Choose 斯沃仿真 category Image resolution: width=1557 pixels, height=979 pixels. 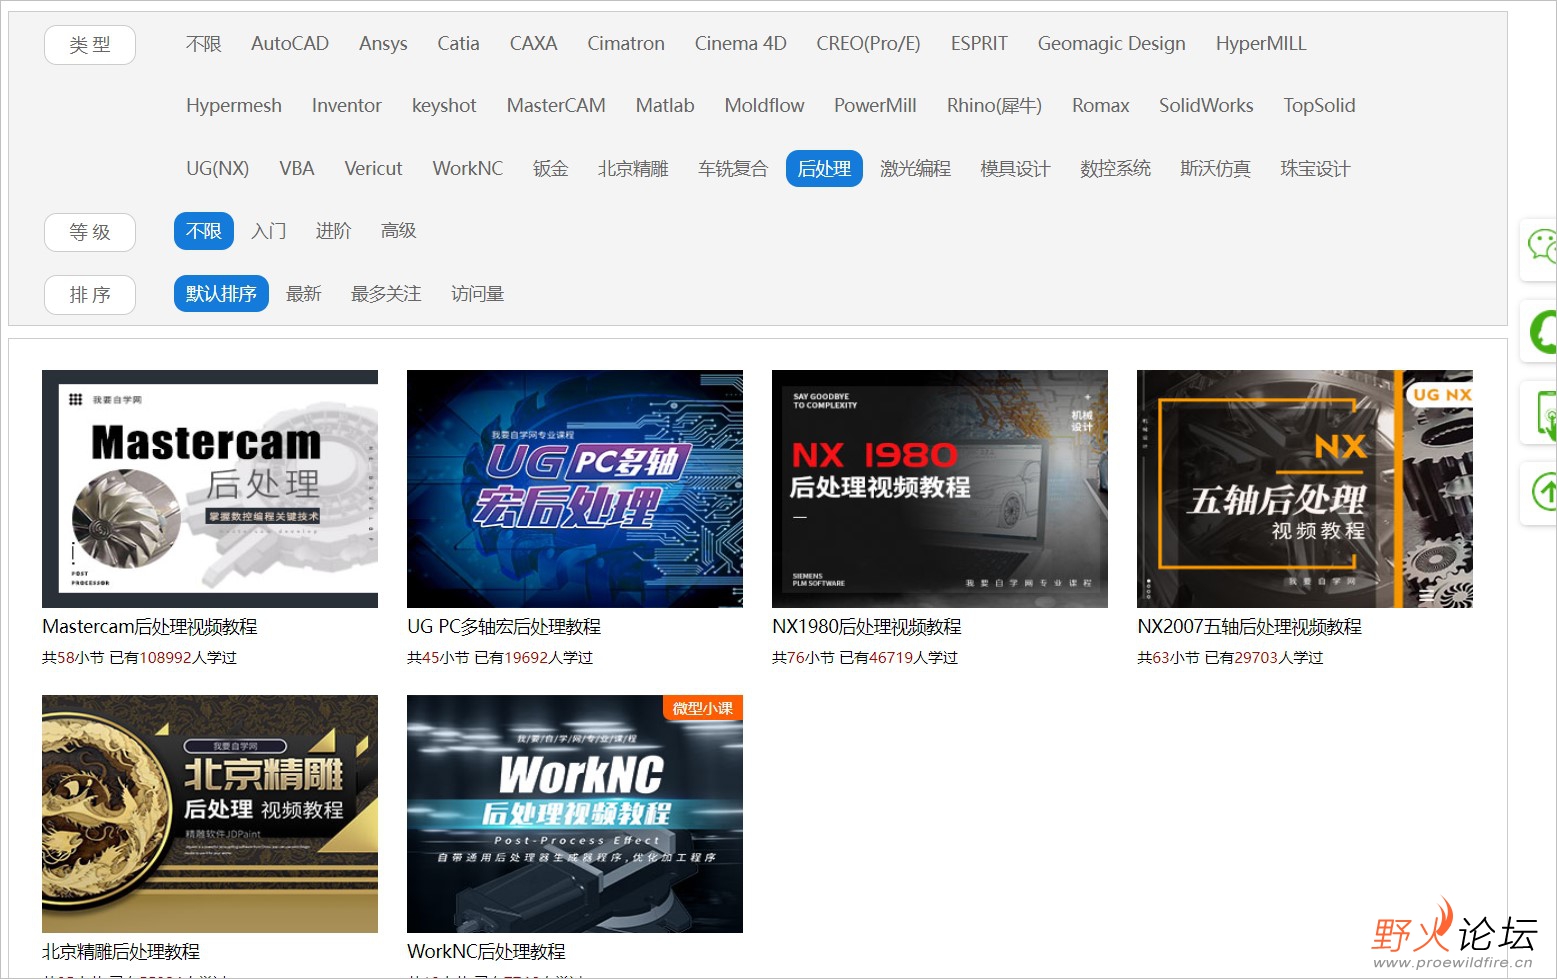(x=1215, y=169)
